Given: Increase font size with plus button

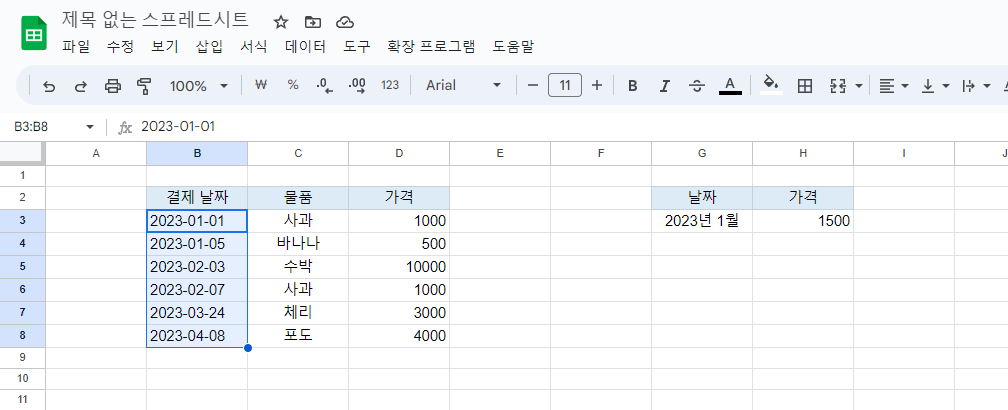Looking at the screenshot, I should tap(597, 85).
